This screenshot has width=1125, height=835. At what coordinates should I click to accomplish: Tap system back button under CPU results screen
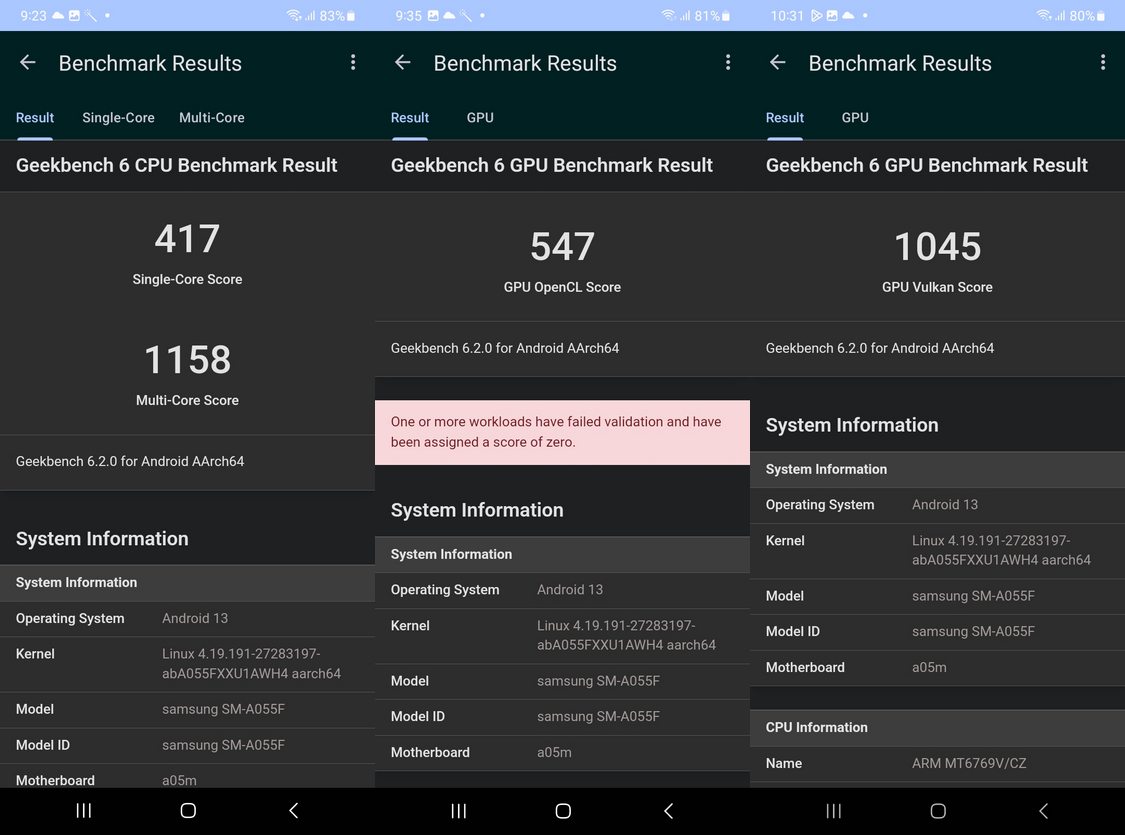(293, 811)
